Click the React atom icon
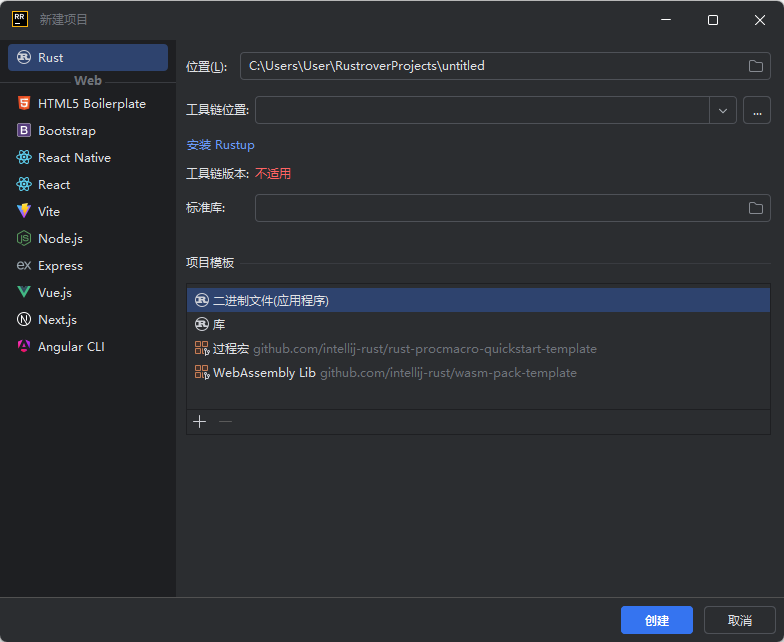Viewport: 784px width, 642px height. tap(24, 184)
